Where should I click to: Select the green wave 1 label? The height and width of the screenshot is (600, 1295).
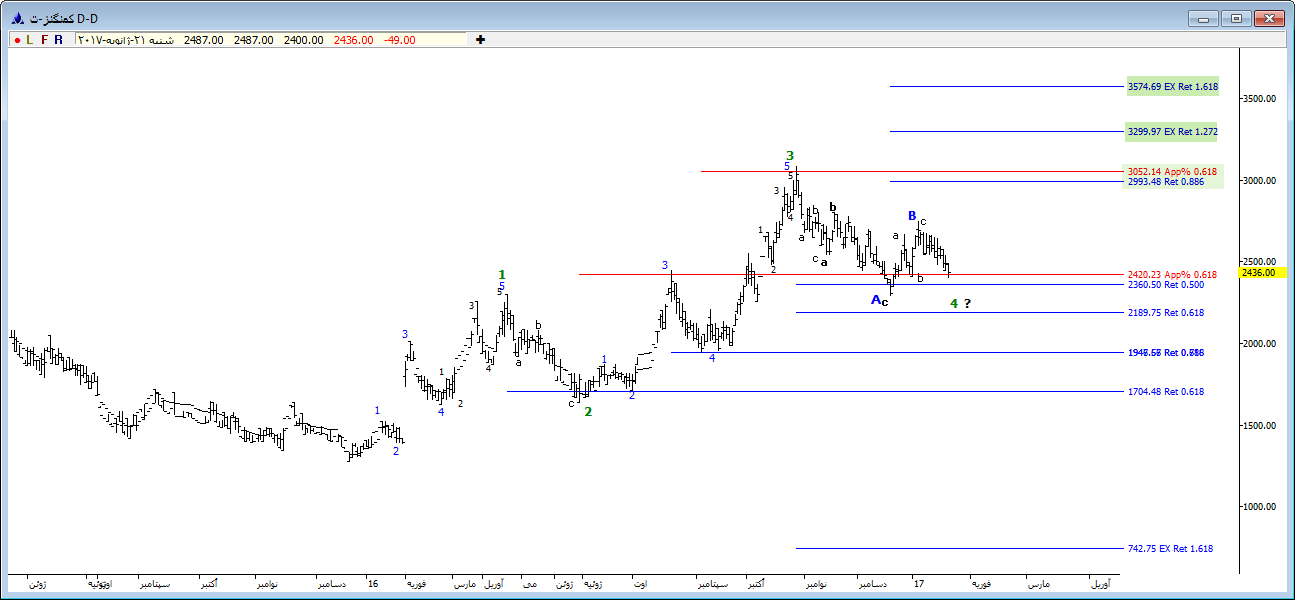tap(502, 275)
